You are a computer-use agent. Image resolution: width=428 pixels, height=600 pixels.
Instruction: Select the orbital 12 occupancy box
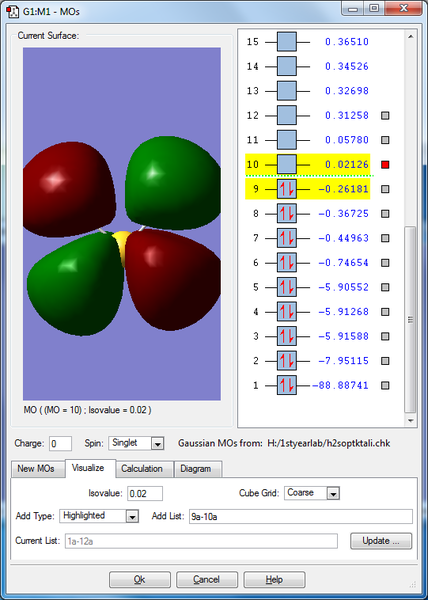coord(287,115)
